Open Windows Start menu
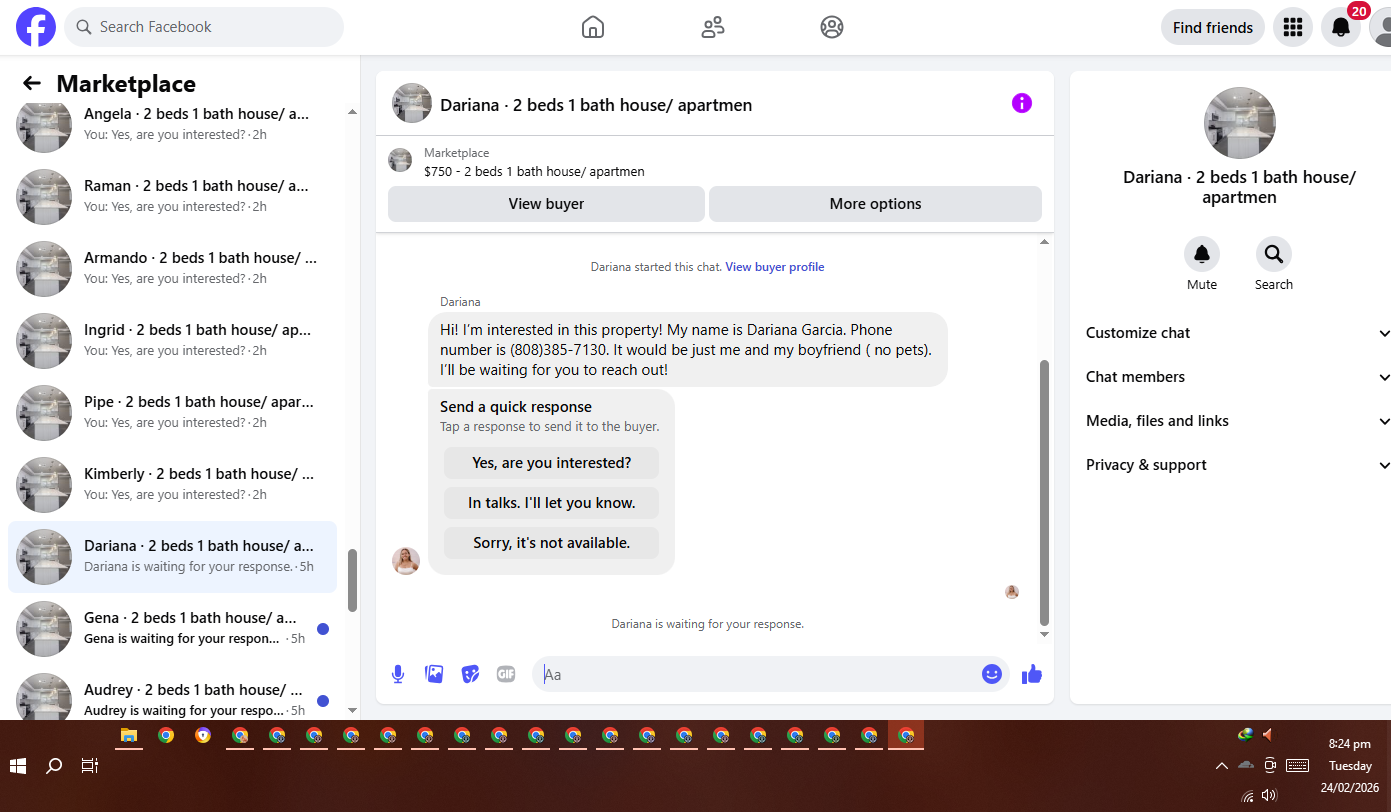Screen dimensions: 1391x812 coord(18,766)
